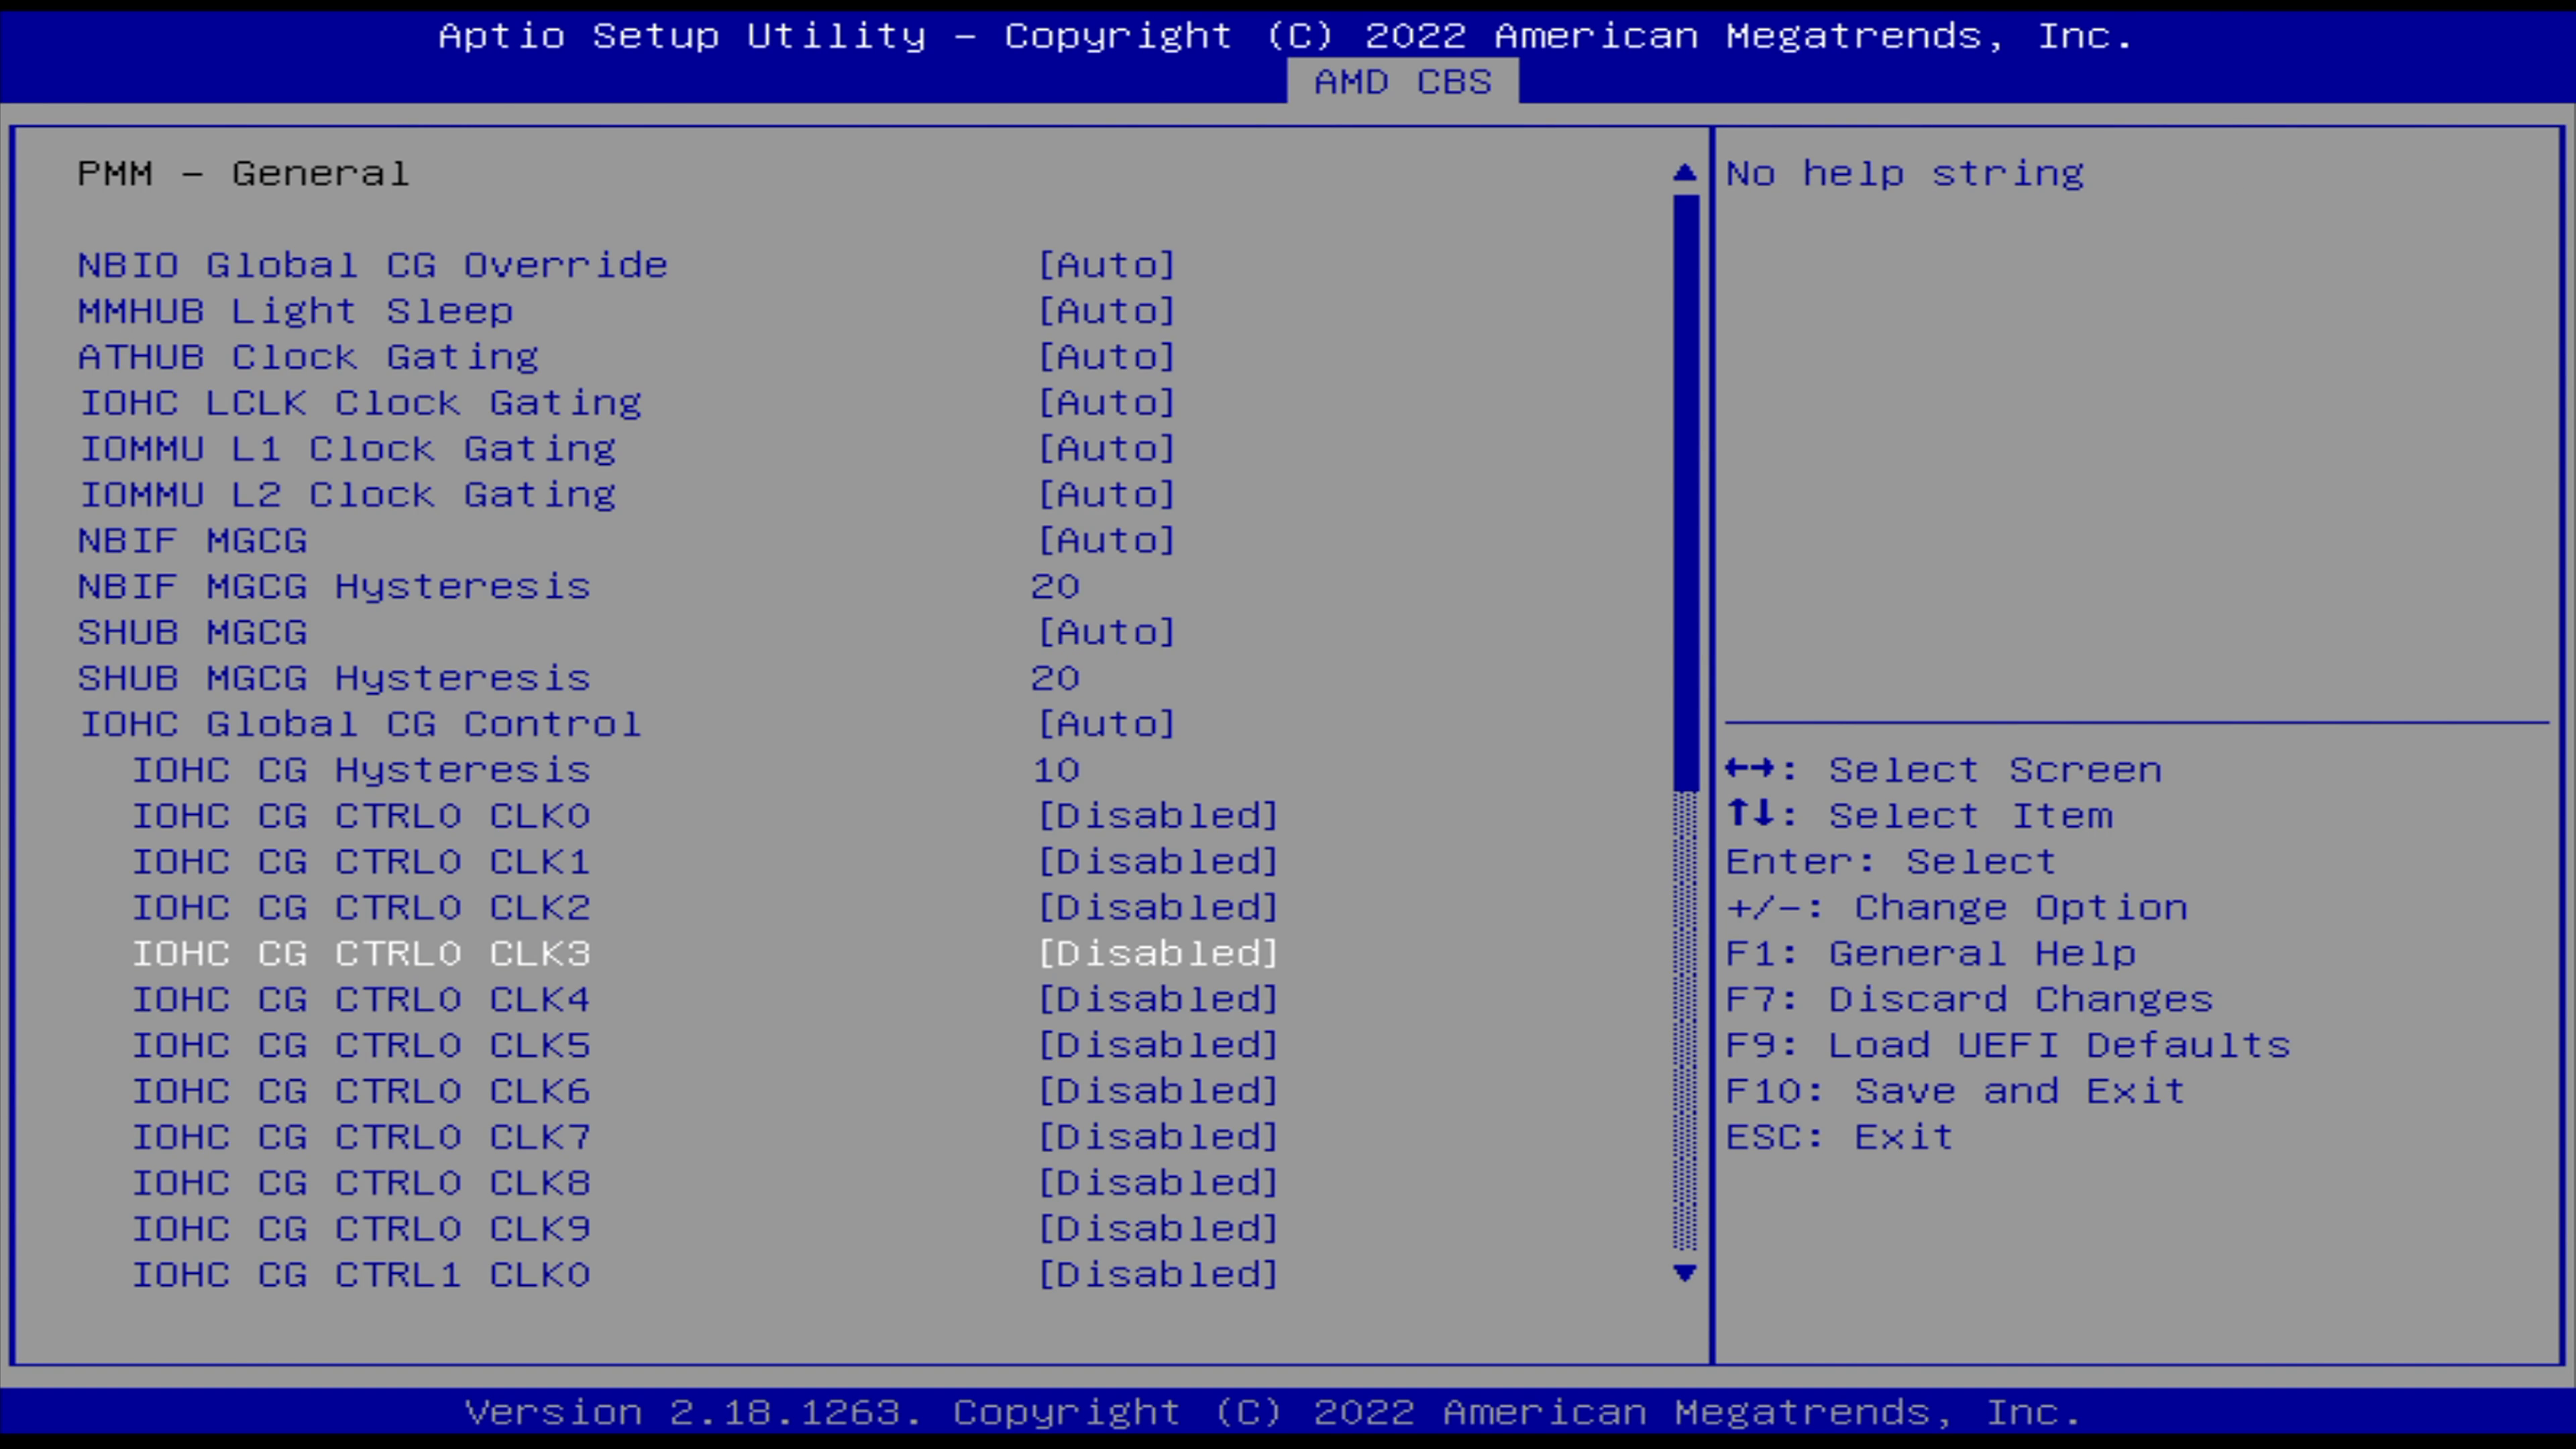Click the settings list scrollbar thumb
The image size is (2576, 1449).
pyautogui.click(x=1685, y=492)
